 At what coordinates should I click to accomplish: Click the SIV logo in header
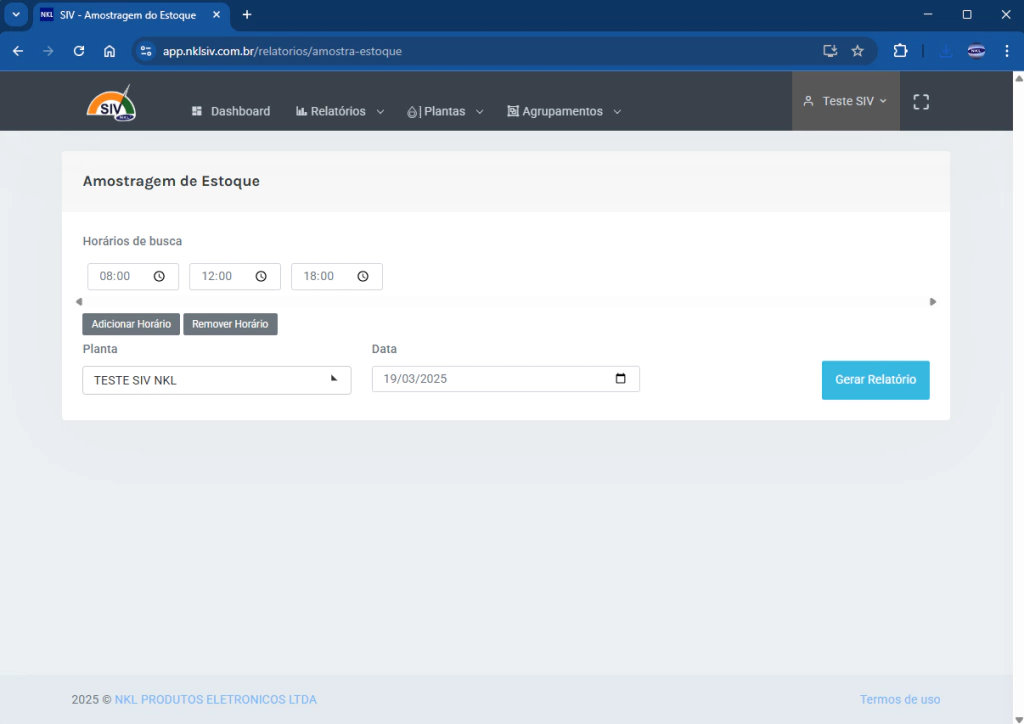111,103
